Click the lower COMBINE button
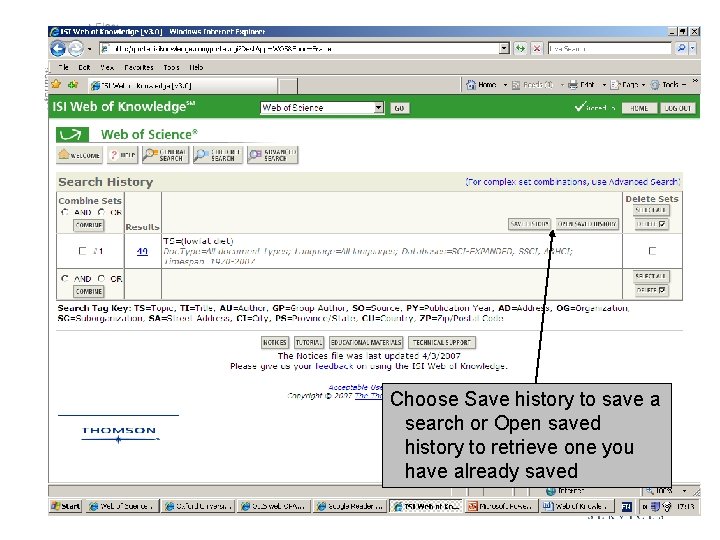The width and height of the screenshot is (720, 540). pyautogui.click(x=89, y=291)
